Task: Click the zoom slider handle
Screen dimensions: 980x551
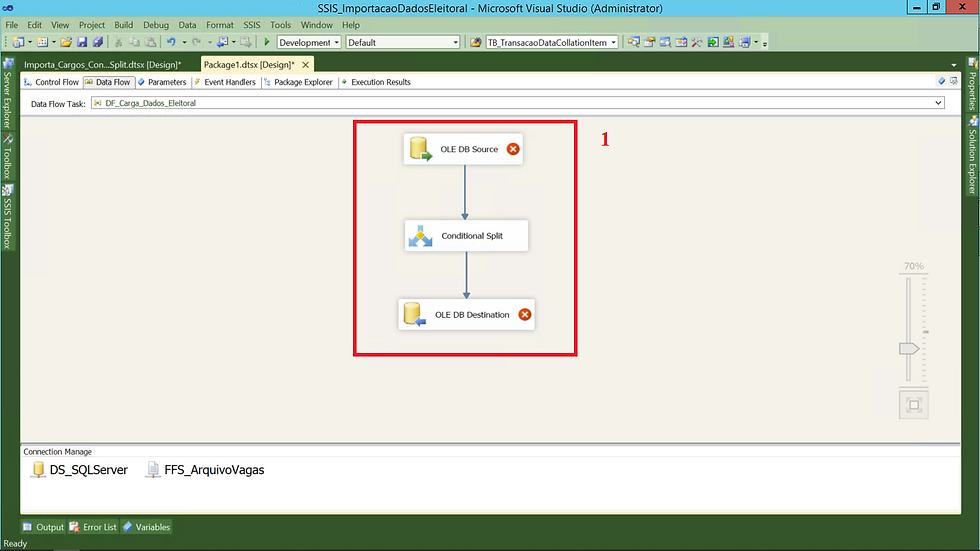Action: click(909, 349)
